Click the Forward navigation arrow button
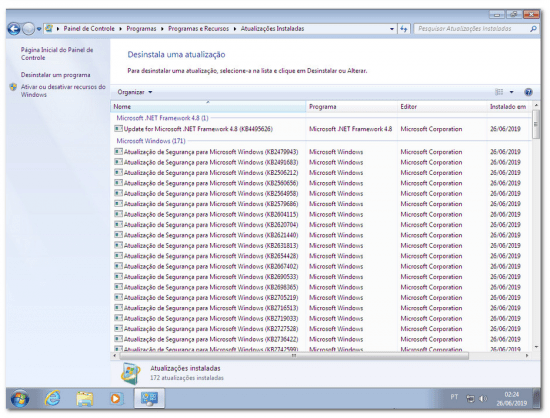Viewport: 550px width, 418px height. click(28, 29)
